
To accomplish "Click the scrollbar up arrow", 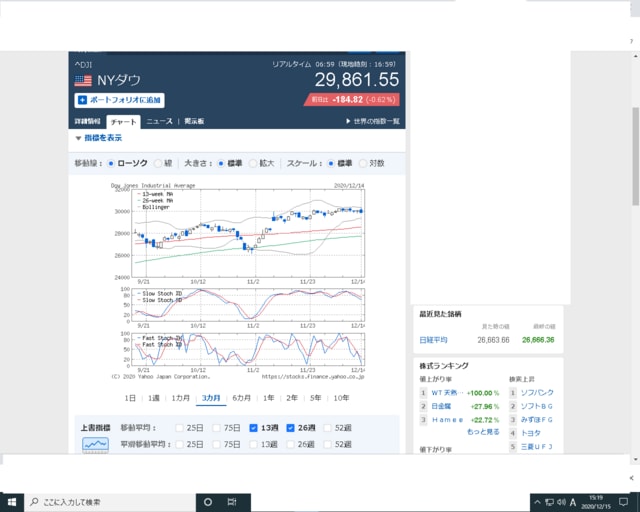I will 636,56.
